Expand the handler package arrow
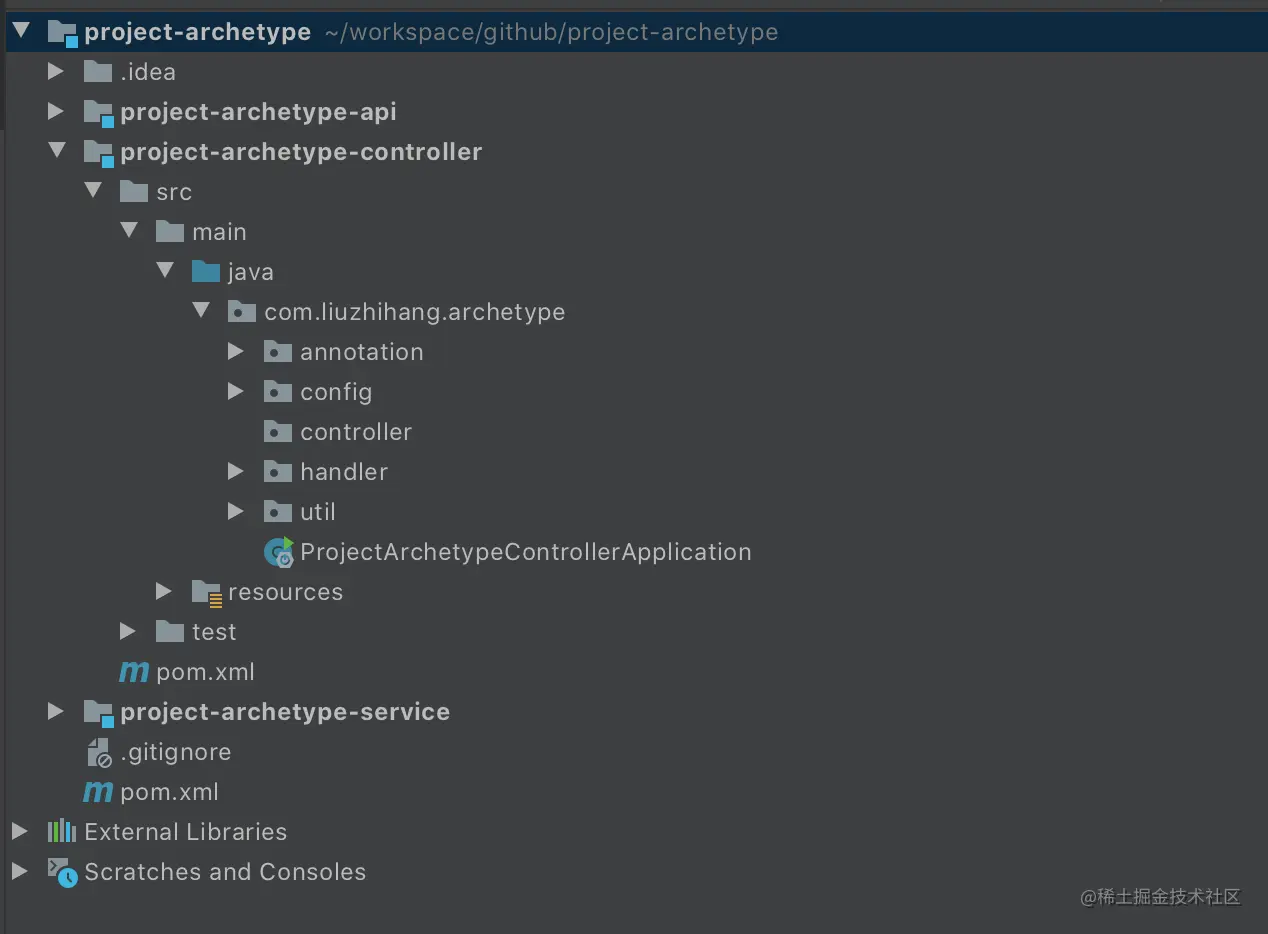Image resolution: width=1268 pixels, height=934 pixels. [x=236, y=472]
